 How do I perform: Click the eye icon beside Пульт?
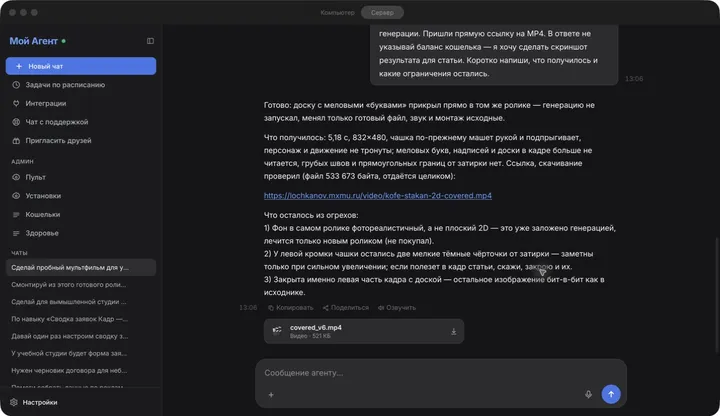pos(16,177)
